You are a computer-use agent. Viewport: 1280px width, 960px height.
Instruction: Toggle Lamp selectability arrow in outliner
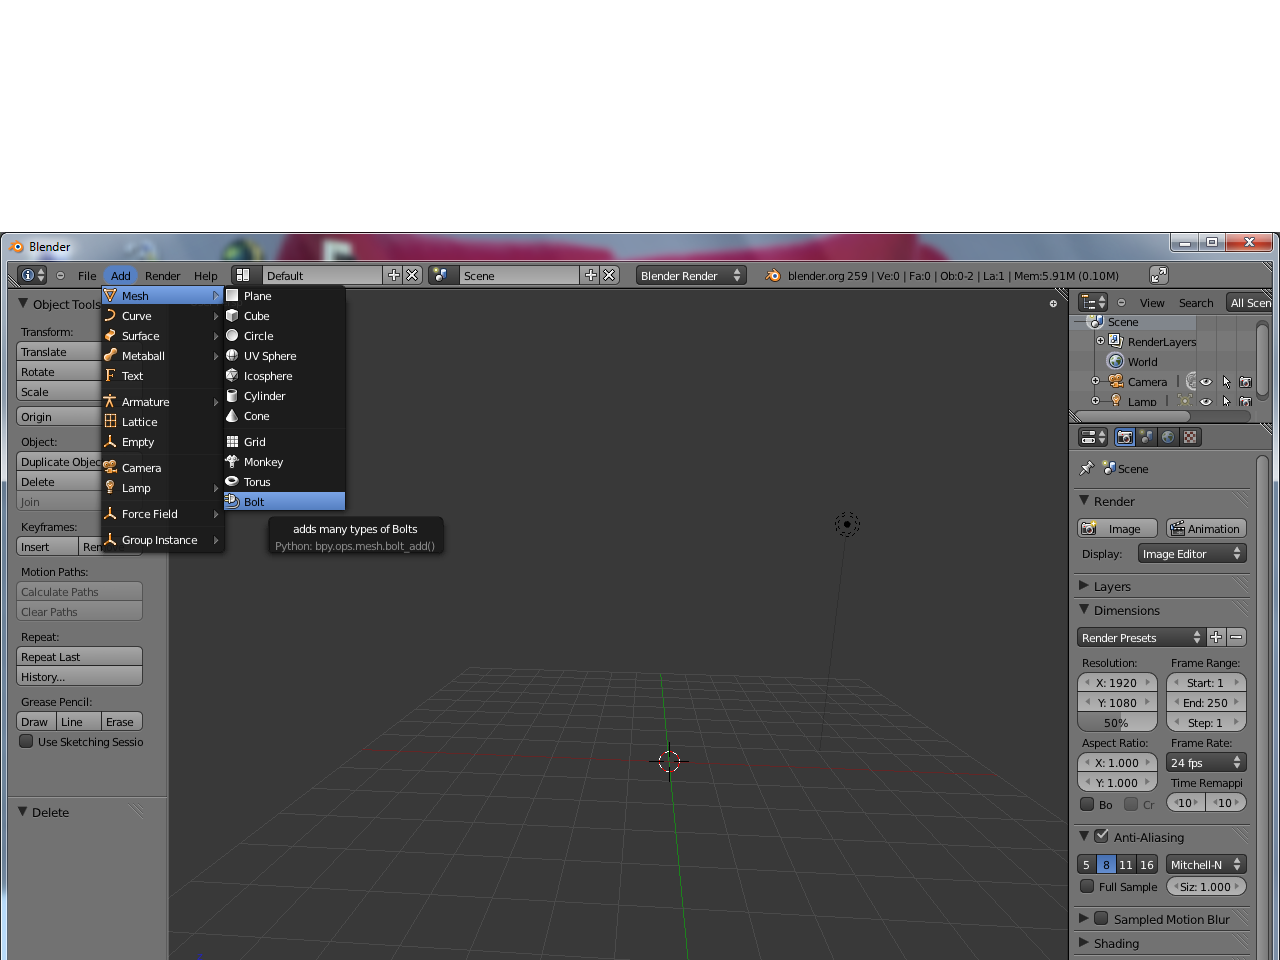1226,402
